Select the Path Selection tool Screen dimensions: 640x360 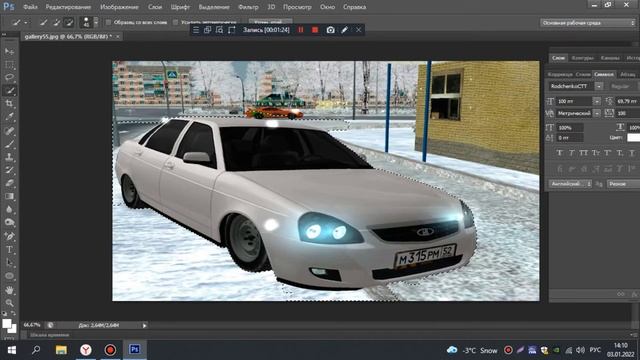tap(9, 262)
